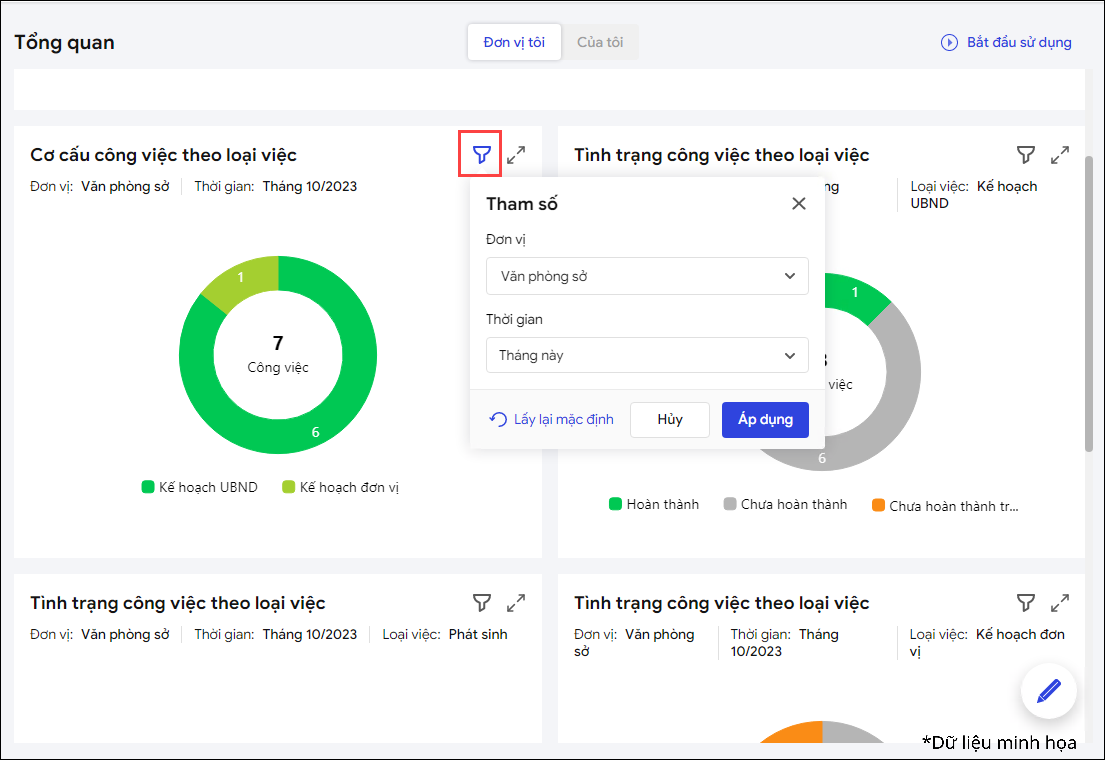
Task: Click the title of the Phát sinh status card
Action: coord(178,603)
